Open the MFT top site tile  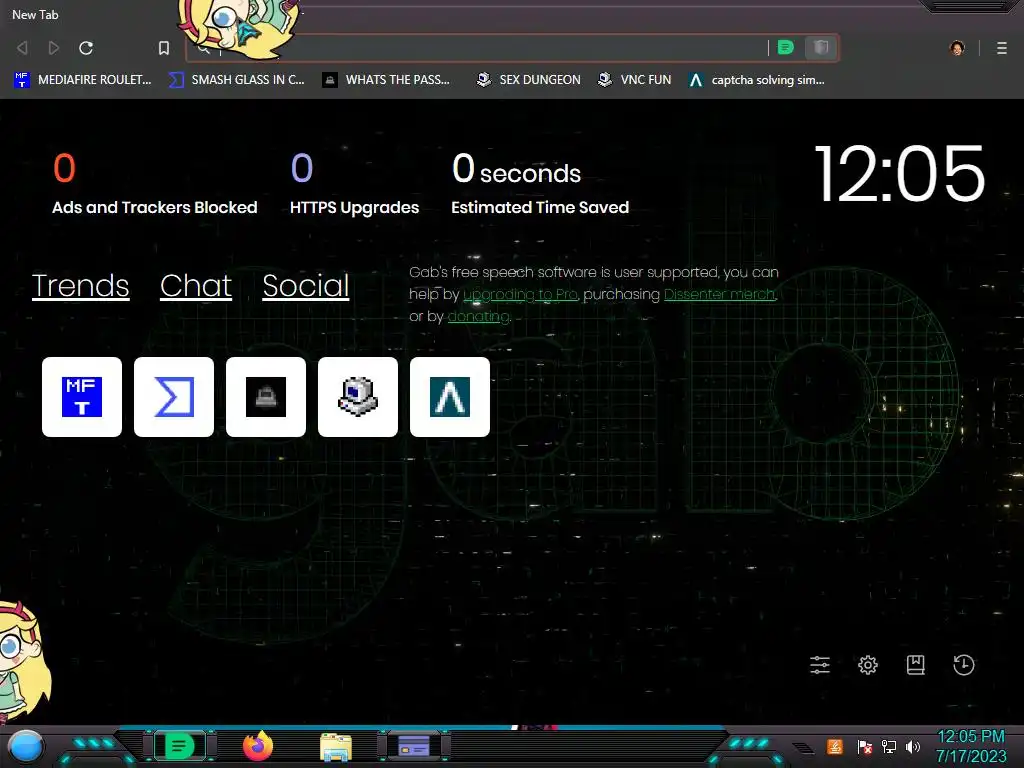82,397
